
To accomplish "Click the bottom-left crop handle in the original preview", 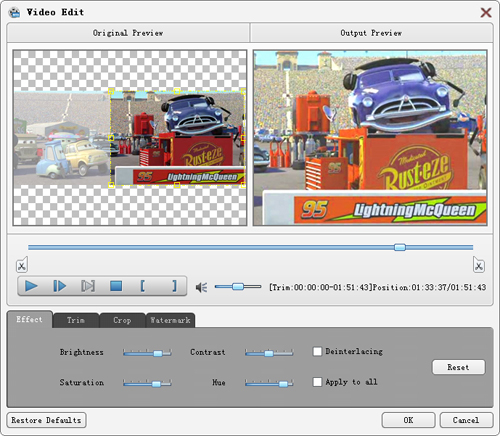I will point(111,185).
